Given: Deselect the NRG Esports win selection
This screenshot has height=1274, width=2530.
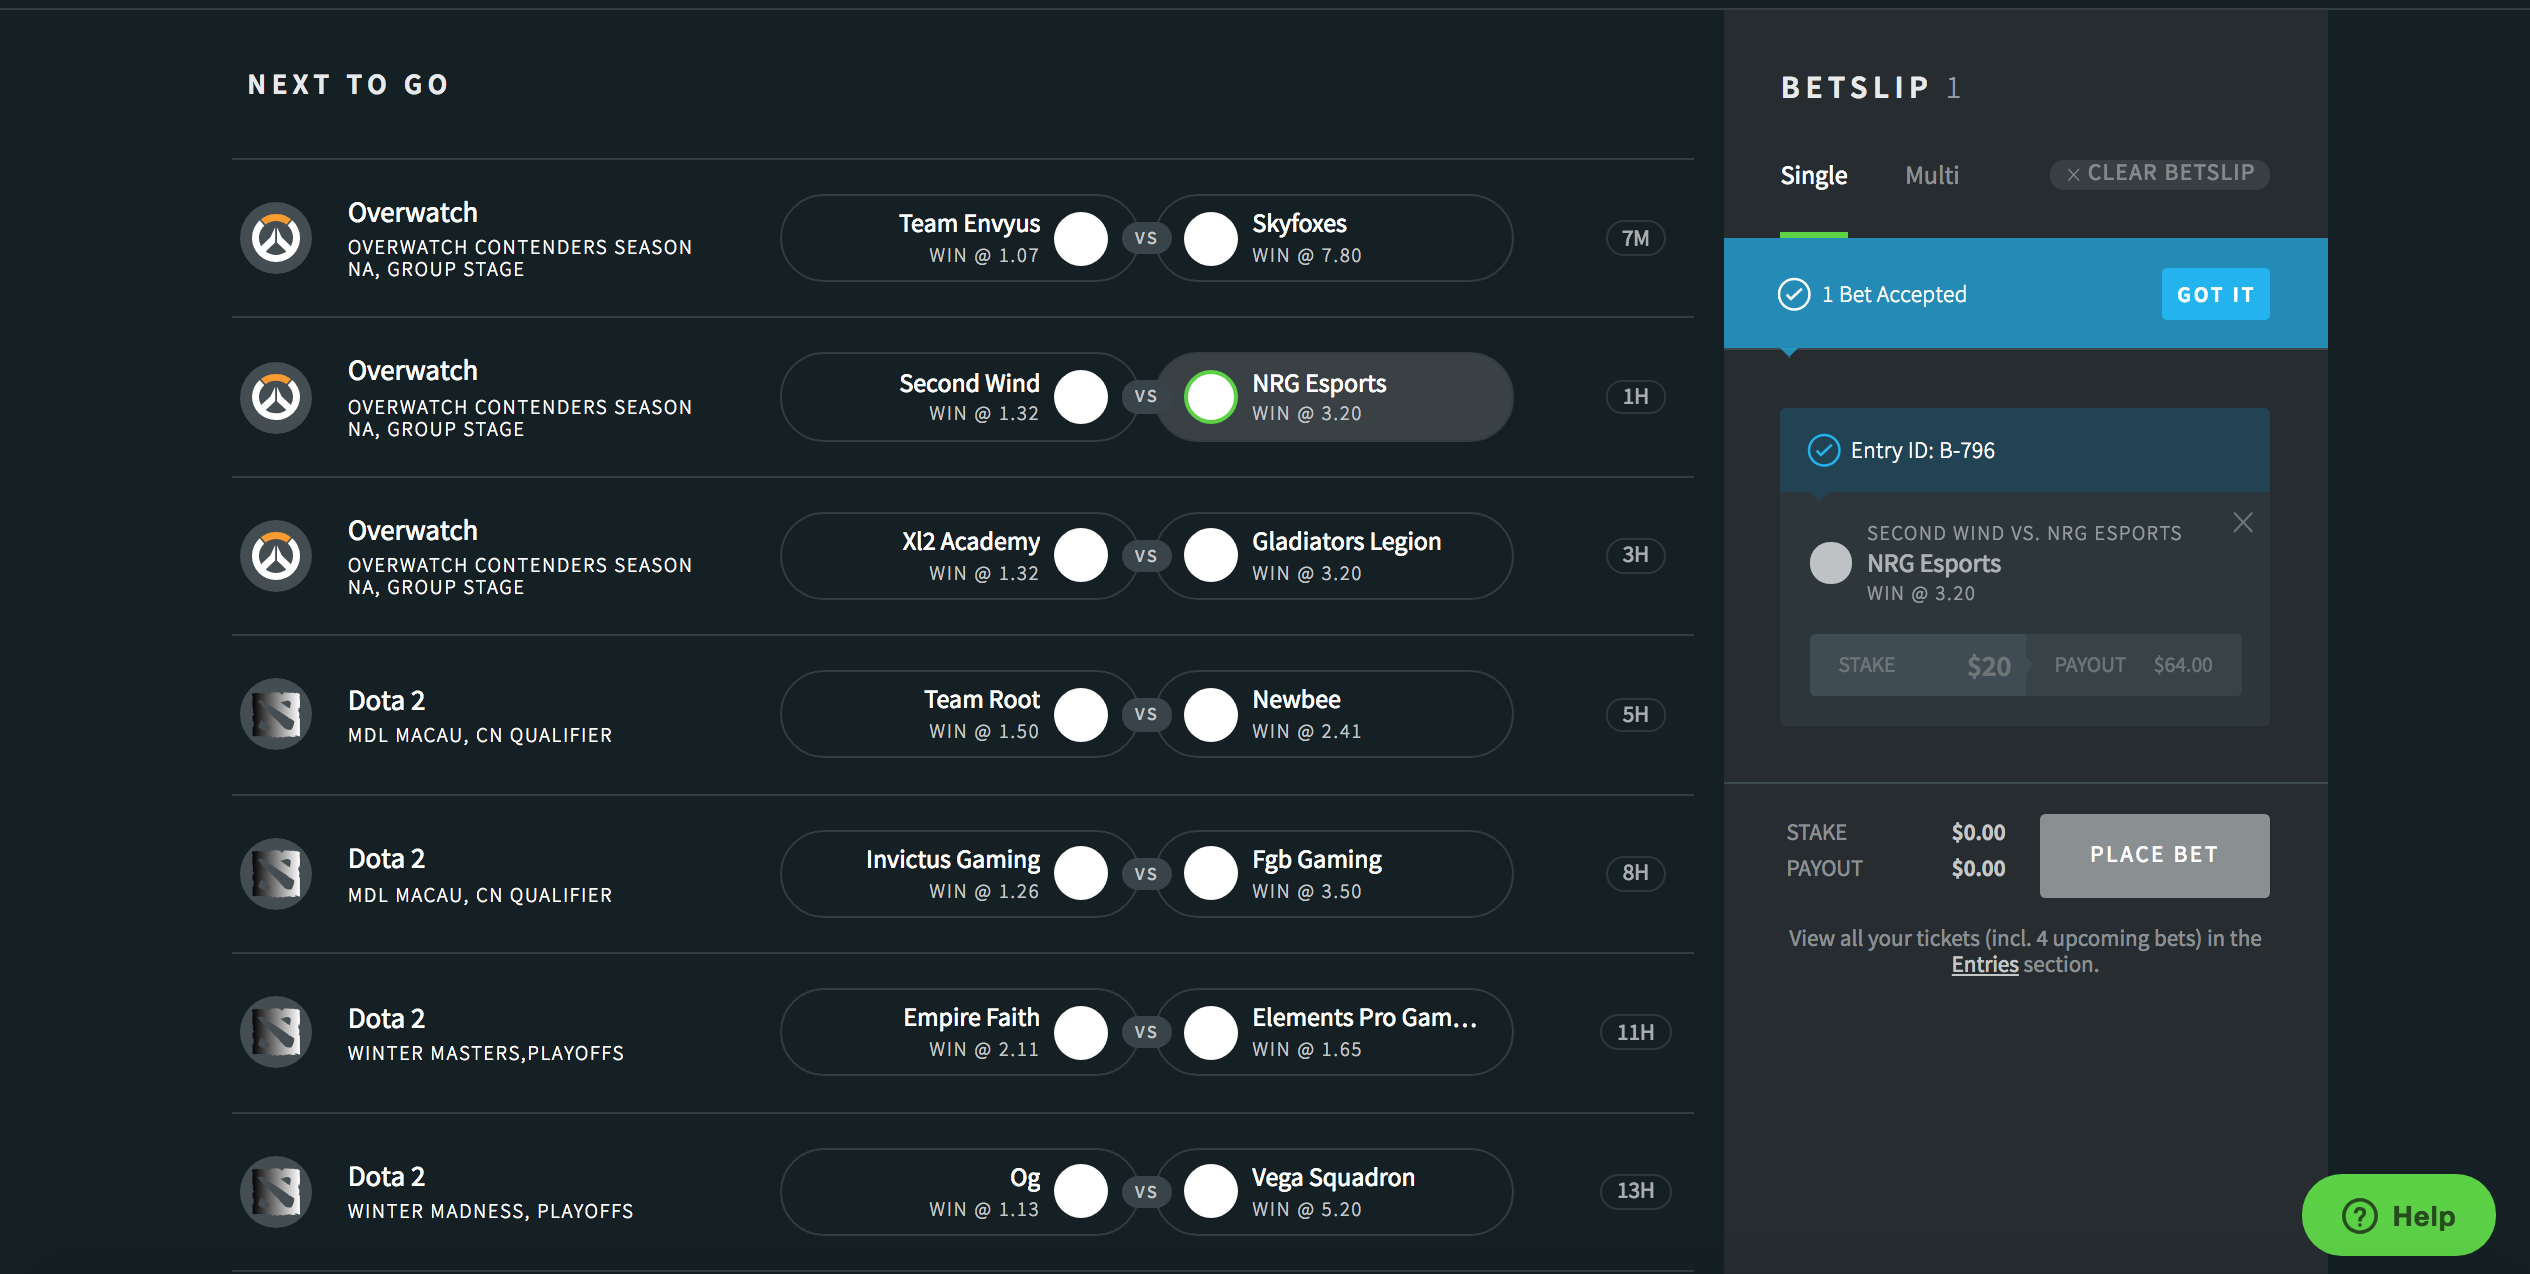Looking at the screenshot, I should pos(1210,397).
